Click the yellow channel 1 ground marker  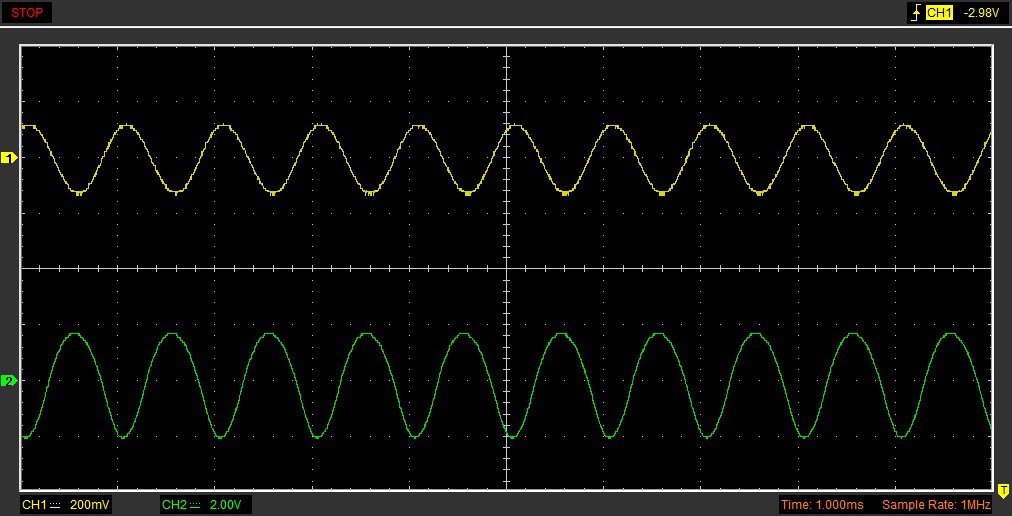(x=9, y=158)
